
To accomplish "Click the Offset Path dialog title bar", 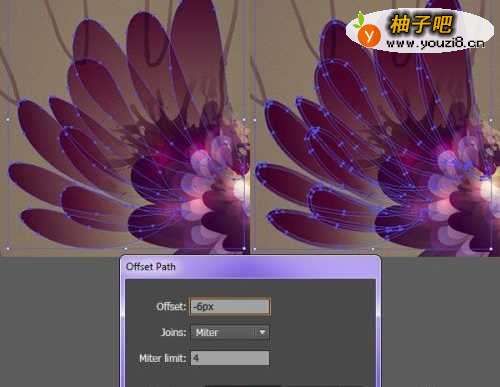I will (x=250, y=267).
